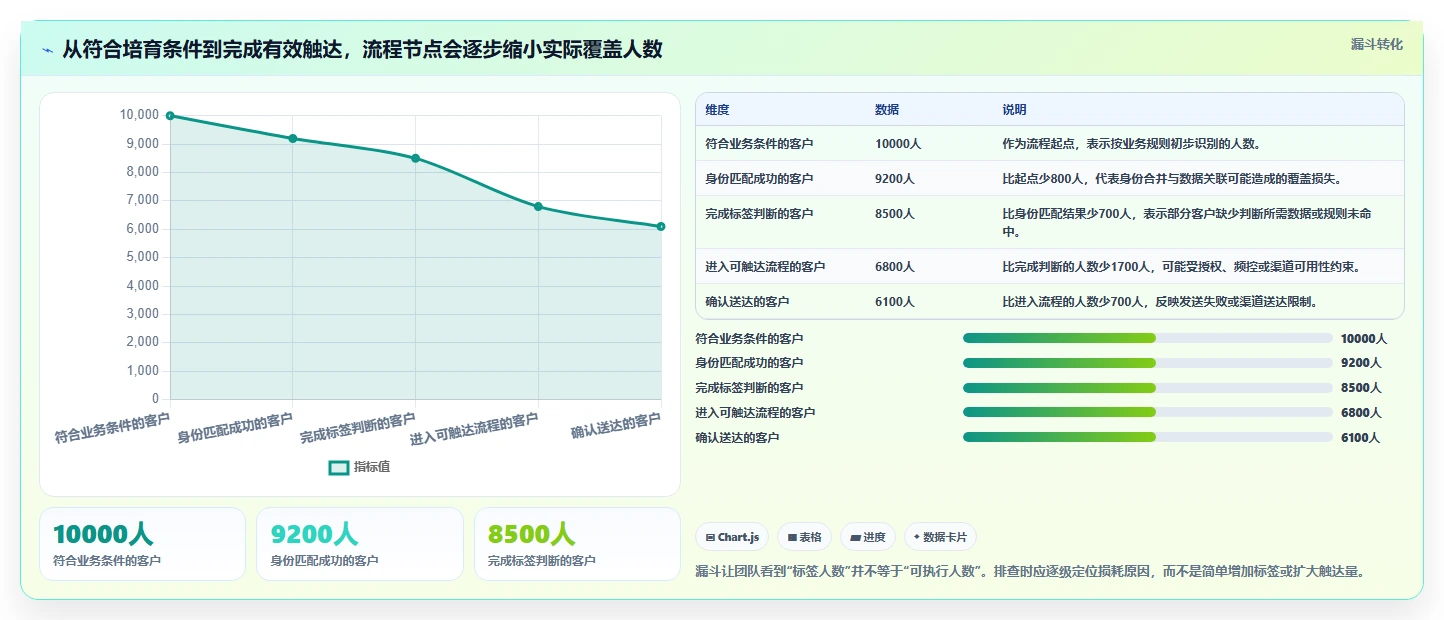1444x620 pixels.
Task: Click the 维度 column header
Action: (x=717, y=110)
